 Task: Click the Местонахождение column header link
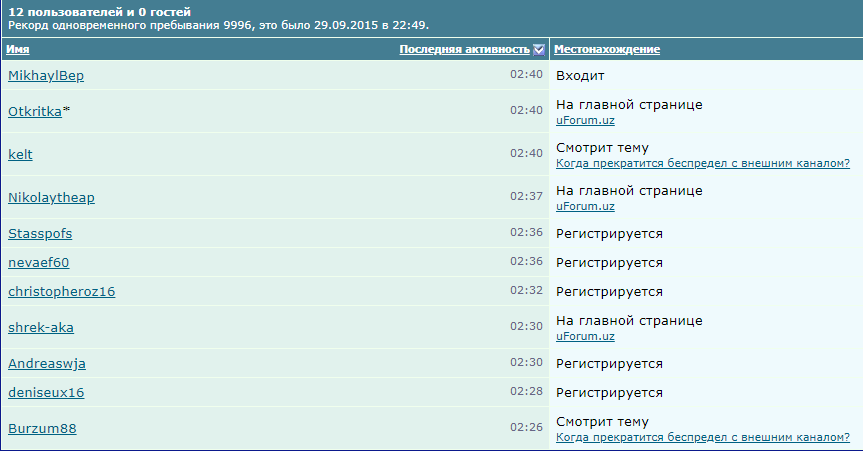(x=606, y=49)
